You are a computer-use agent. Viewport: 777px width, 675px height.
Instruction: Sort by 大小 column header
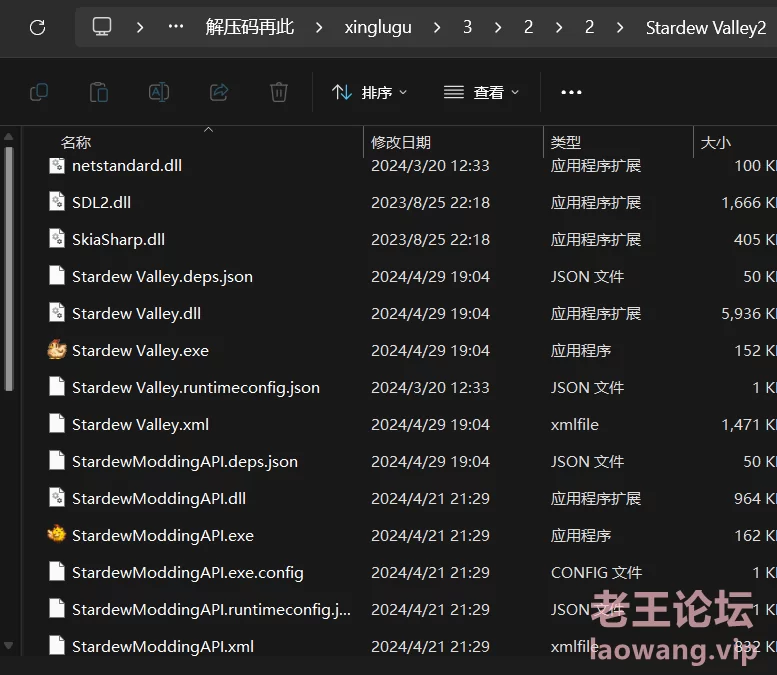pyautogui.click(x=716, y=143)
